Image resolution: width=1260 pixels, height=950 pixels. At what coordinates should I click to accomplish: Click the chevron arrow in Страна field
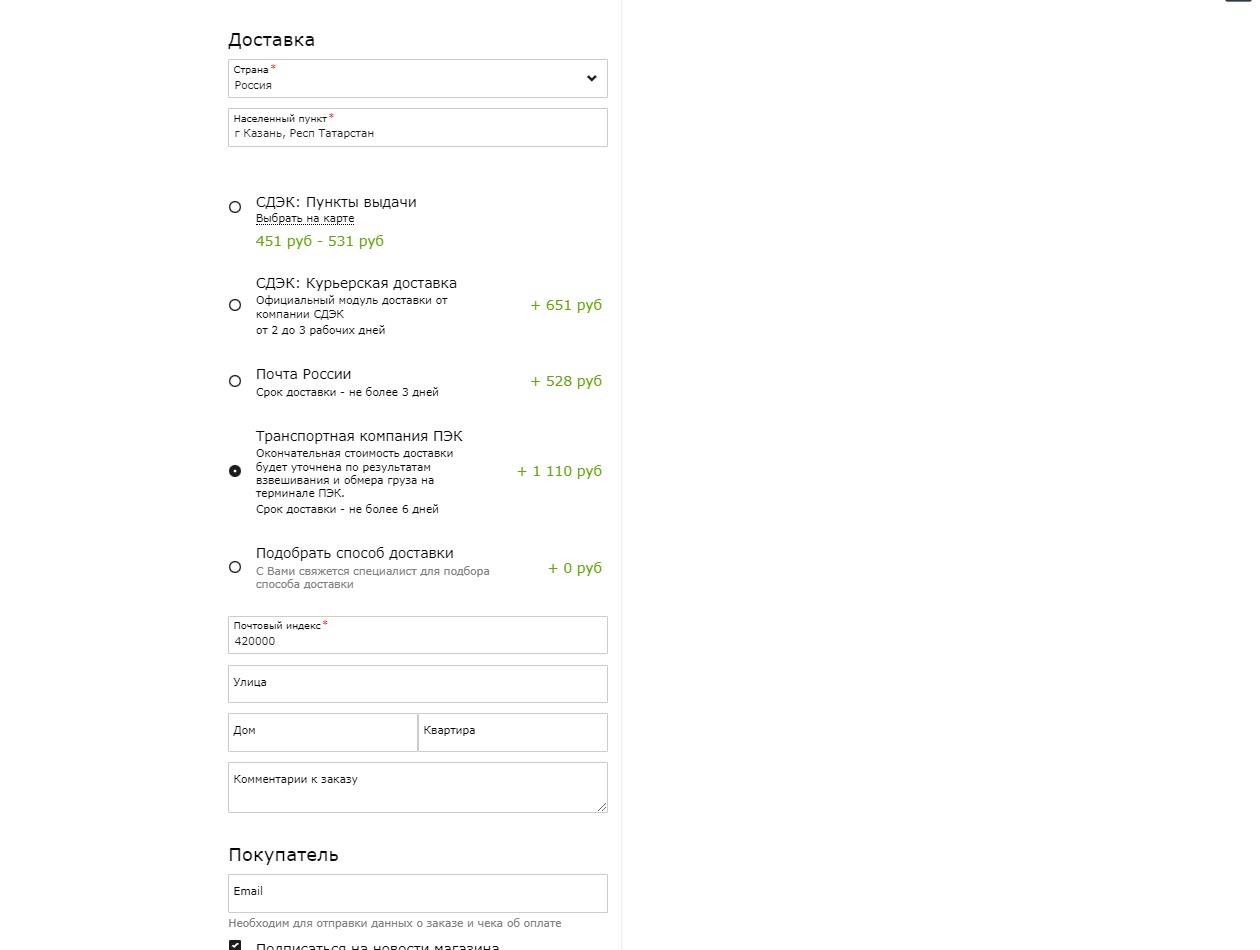point(591,79)
